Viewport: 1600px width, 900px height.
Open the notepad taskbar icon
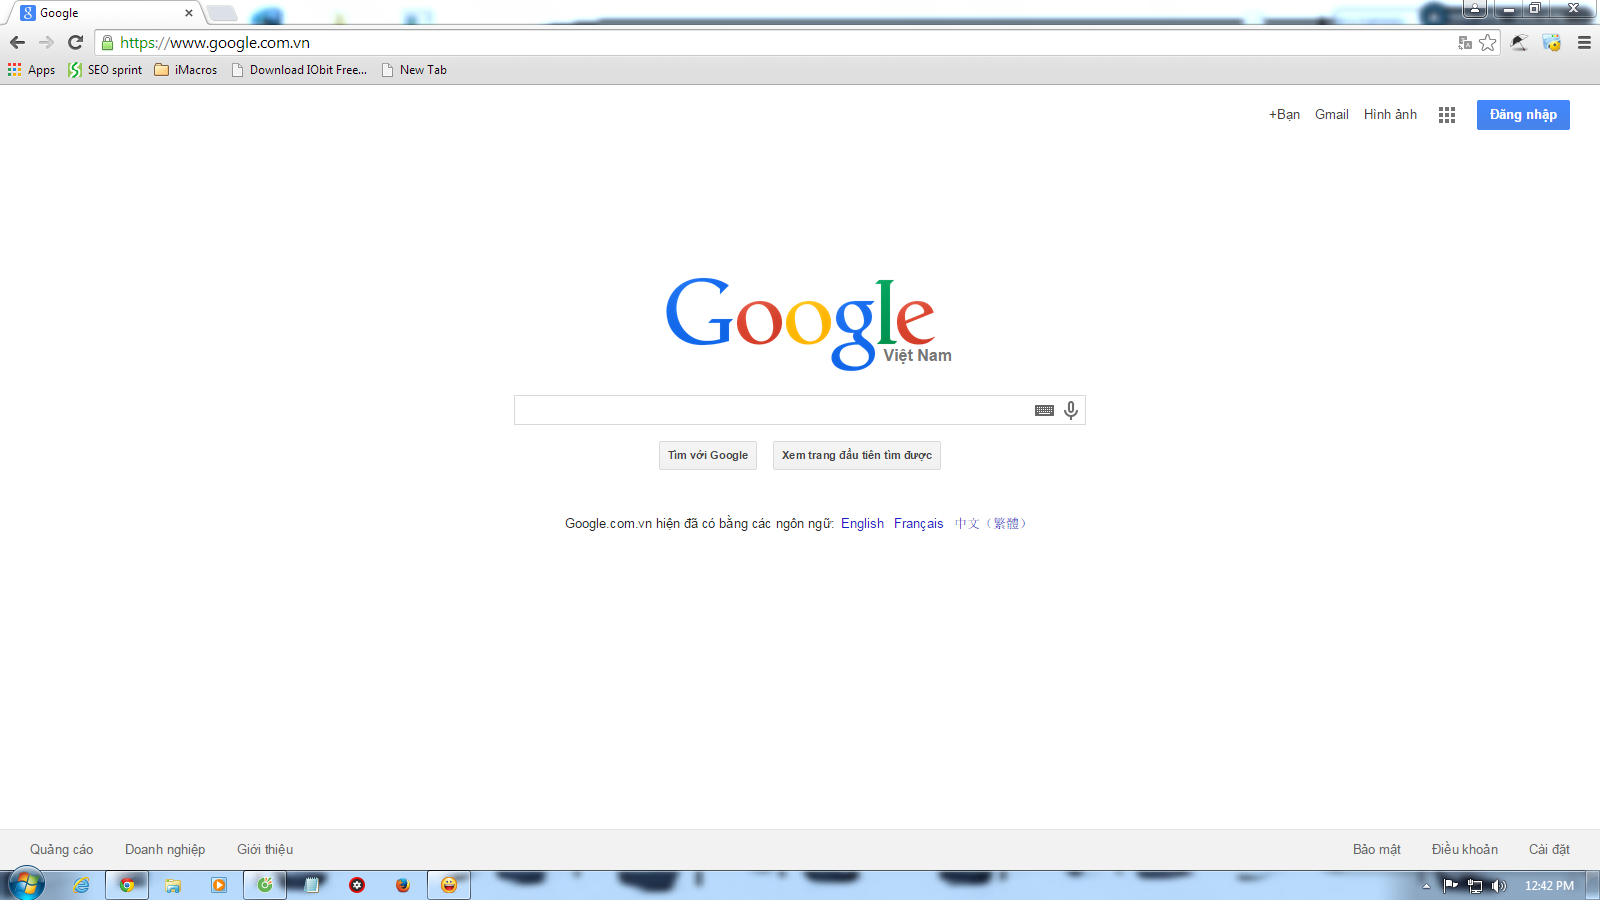[x=311, y=885]
